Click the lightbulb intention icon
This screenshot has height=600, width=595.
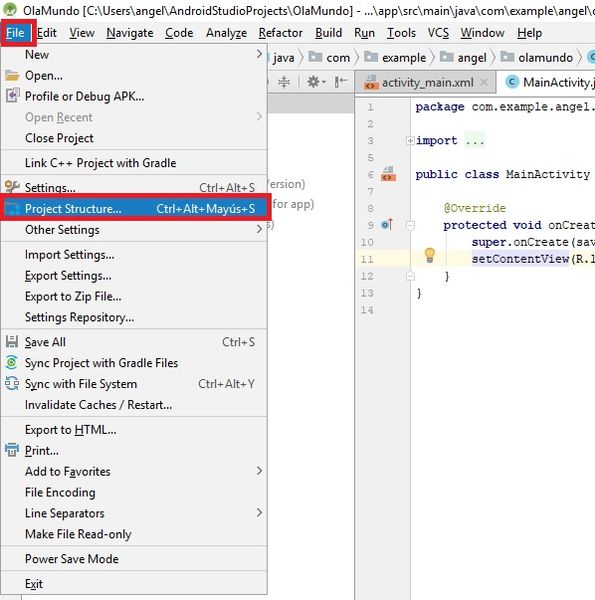click(430, 255)
